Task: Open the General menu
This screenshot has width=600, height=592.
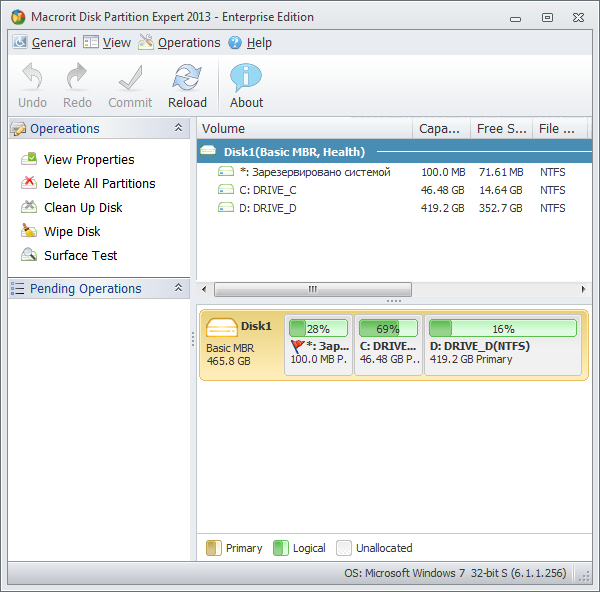Action: pos(44,42)
